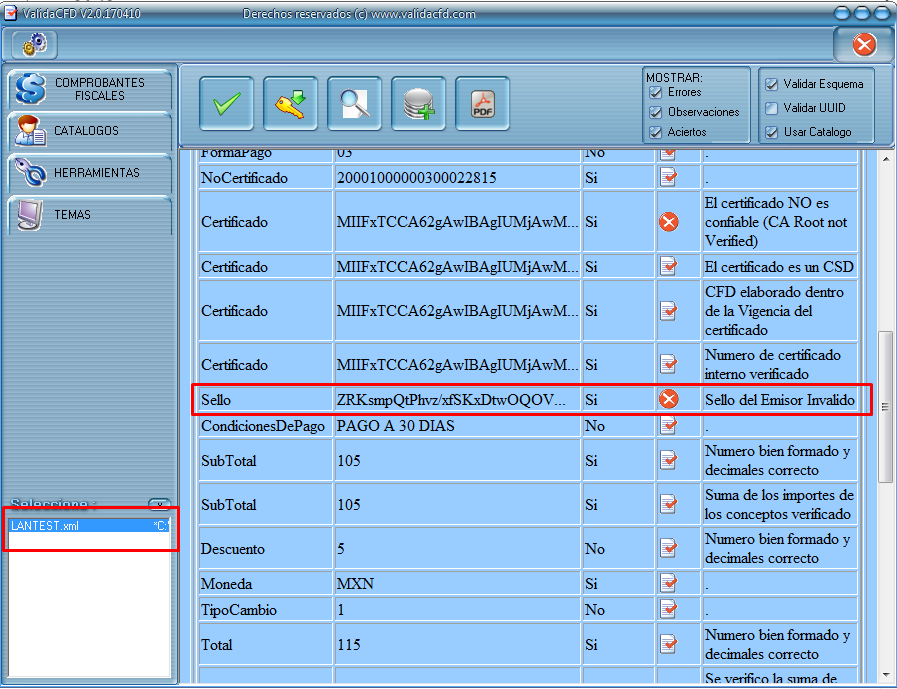This screenshot has height=689, width=897.
Task: Click the check icon in the Moneda row
Action: (668, 583)
